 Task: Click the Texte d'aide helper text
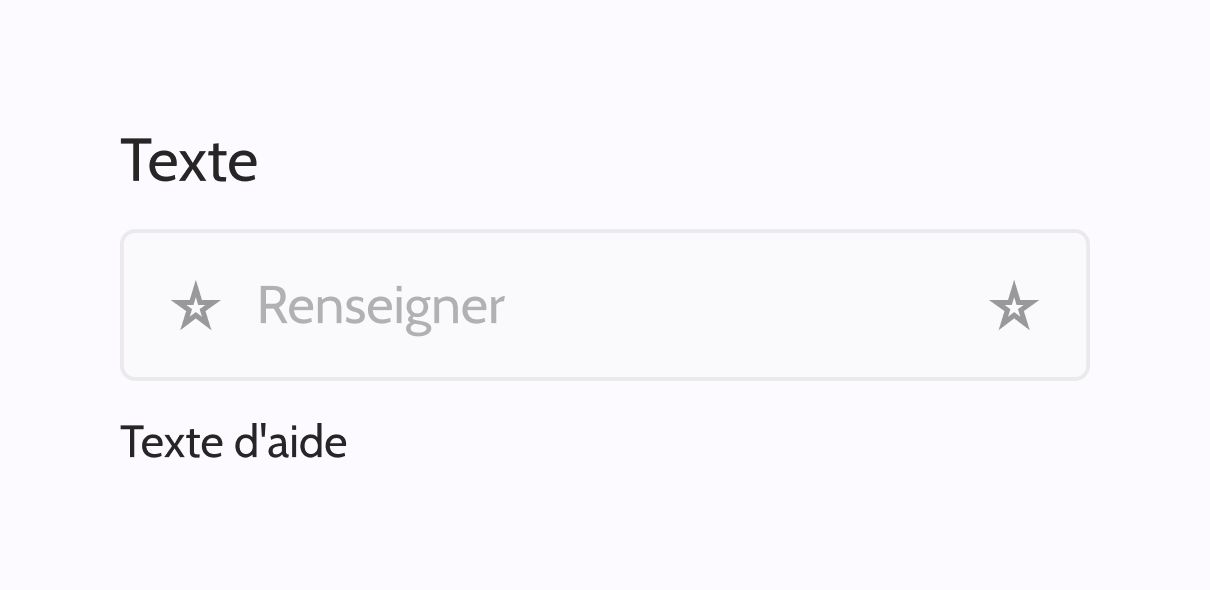pyautogui.click(x=233, y=442)
